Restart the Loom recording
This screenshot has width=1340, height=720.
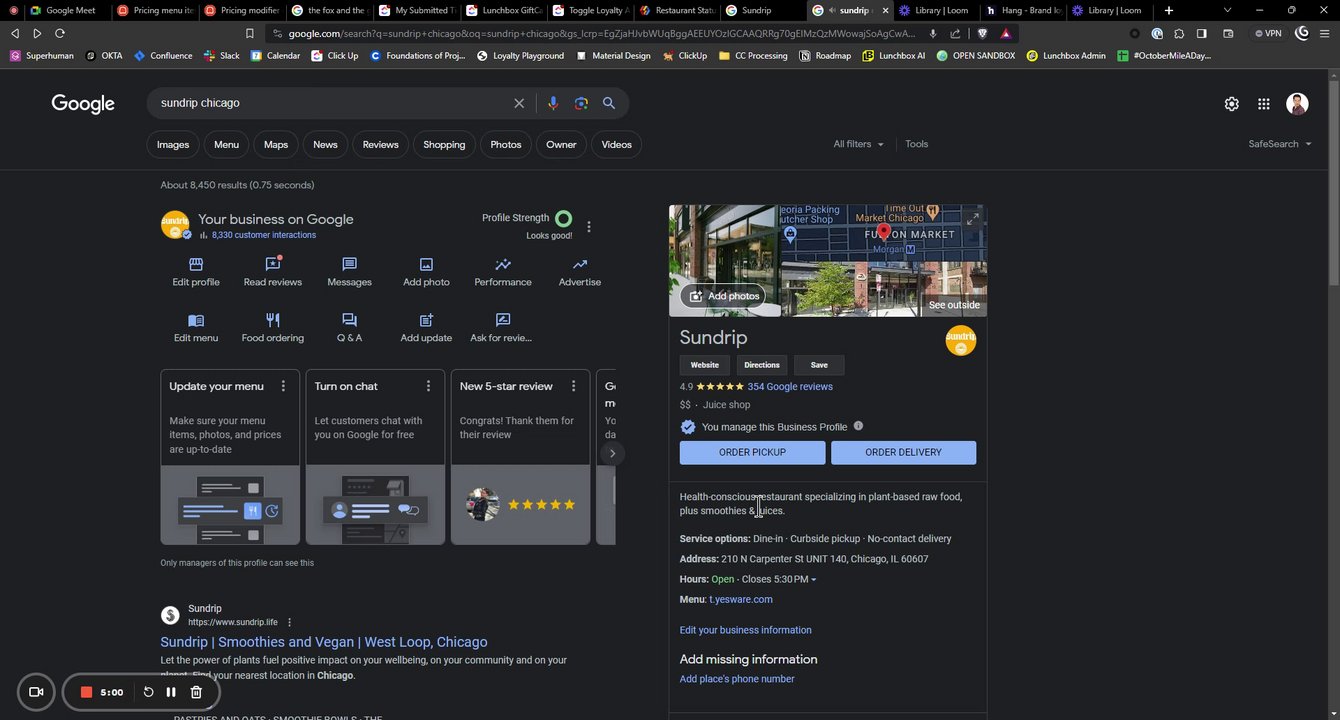(148, 692)
